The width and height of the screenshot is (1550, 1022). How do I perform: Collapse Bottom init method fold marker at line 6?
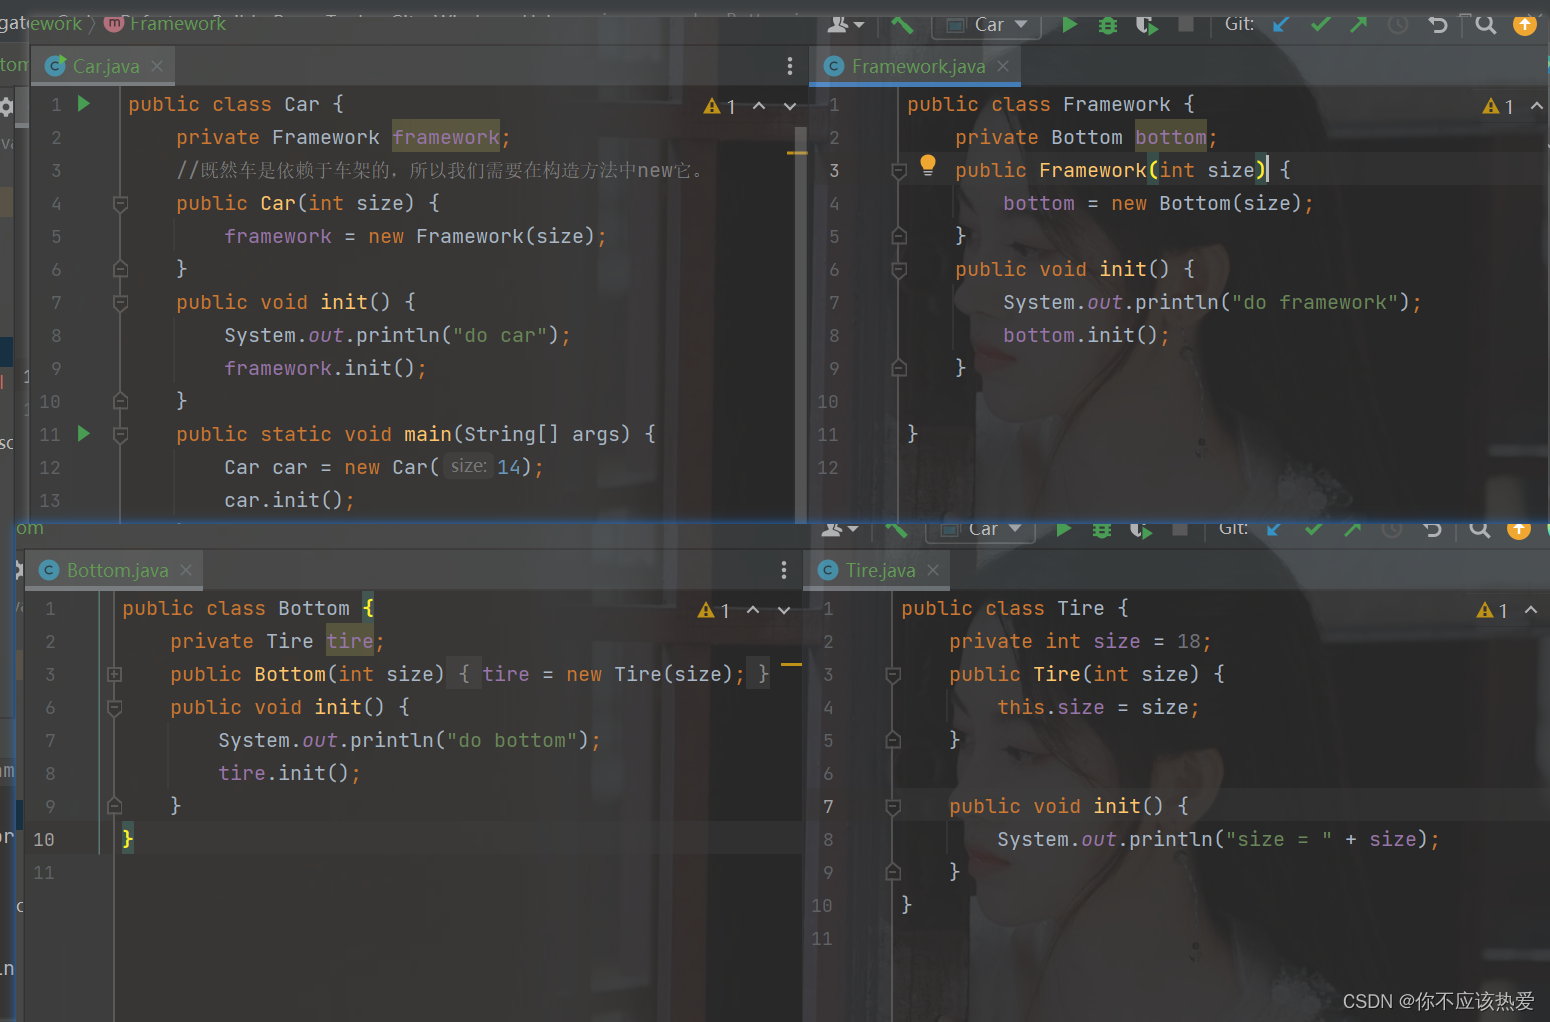[x=114, y=708]
